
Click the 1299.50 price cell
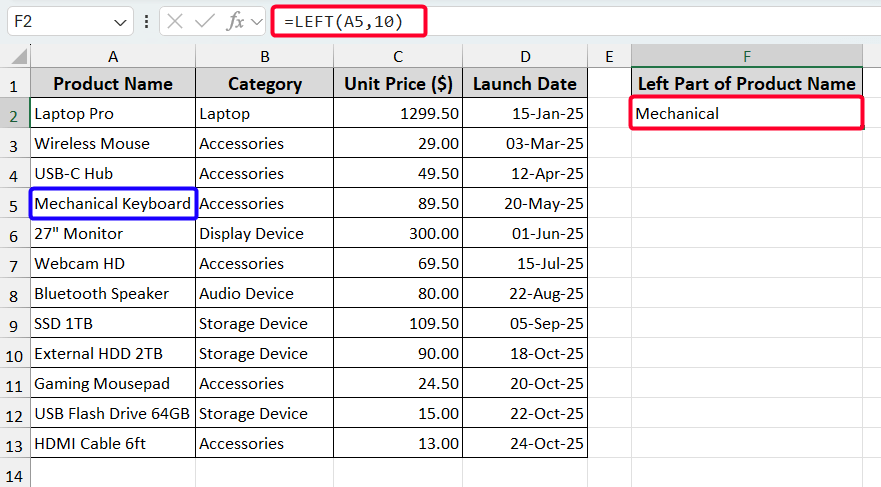click(x=398, y=113)
